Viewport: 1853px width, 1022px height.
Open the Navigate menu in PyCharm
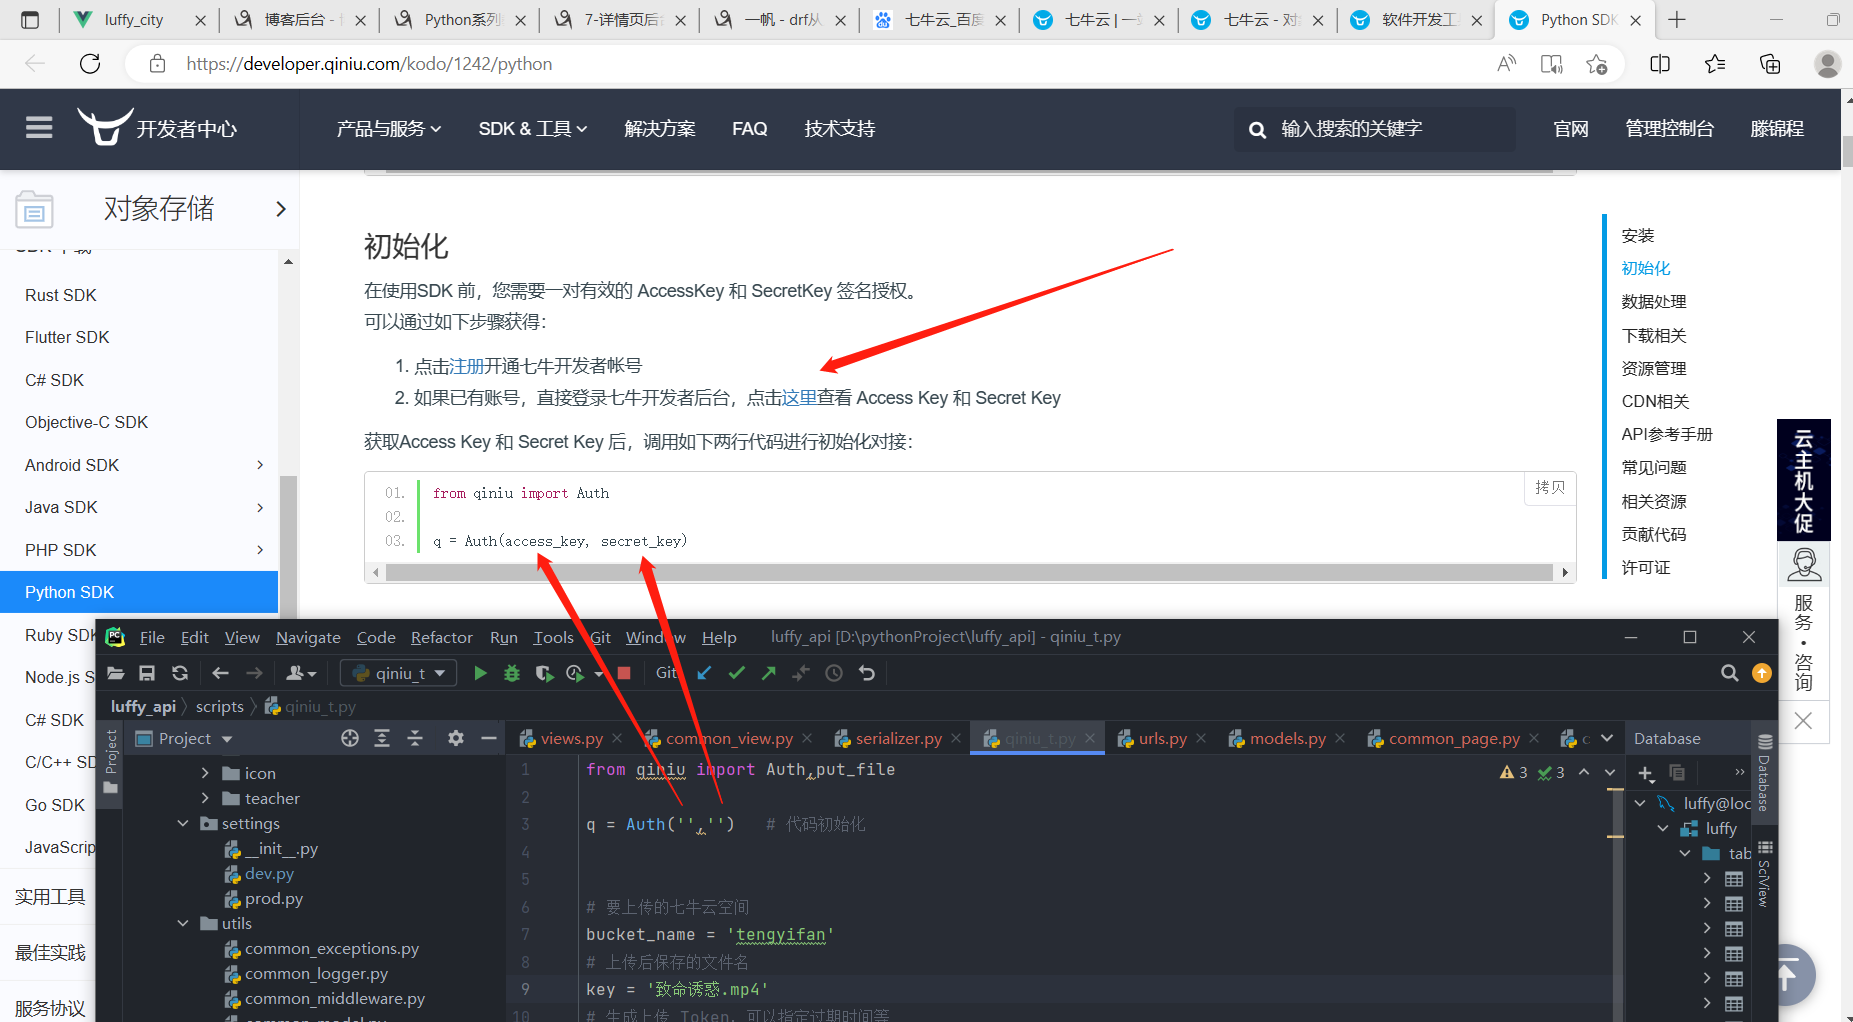click(x=308, y=637)
